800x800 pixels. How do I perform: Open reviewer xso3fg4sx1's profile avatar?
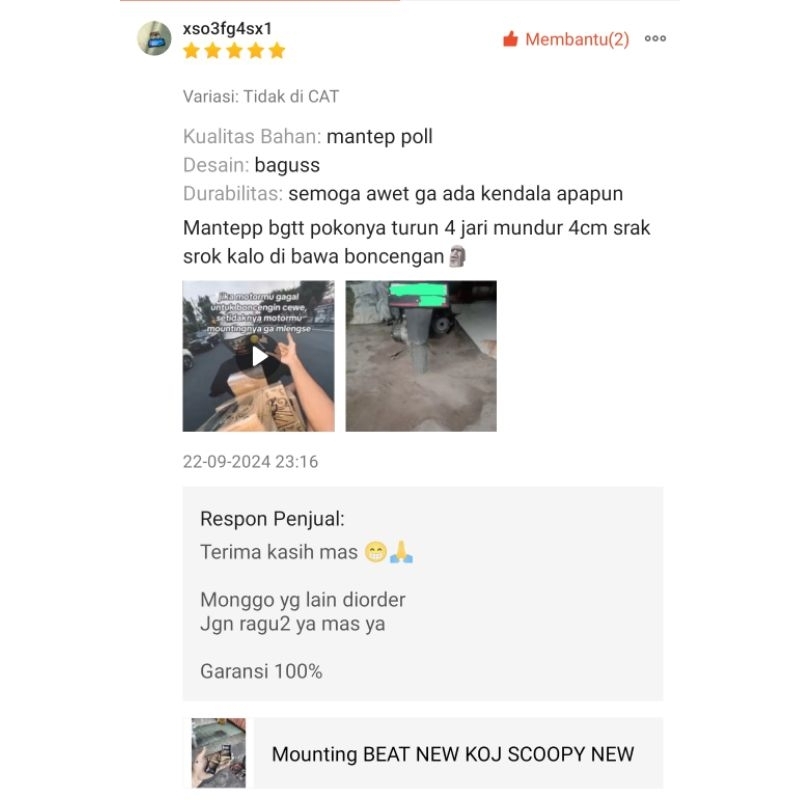point(154,38)
